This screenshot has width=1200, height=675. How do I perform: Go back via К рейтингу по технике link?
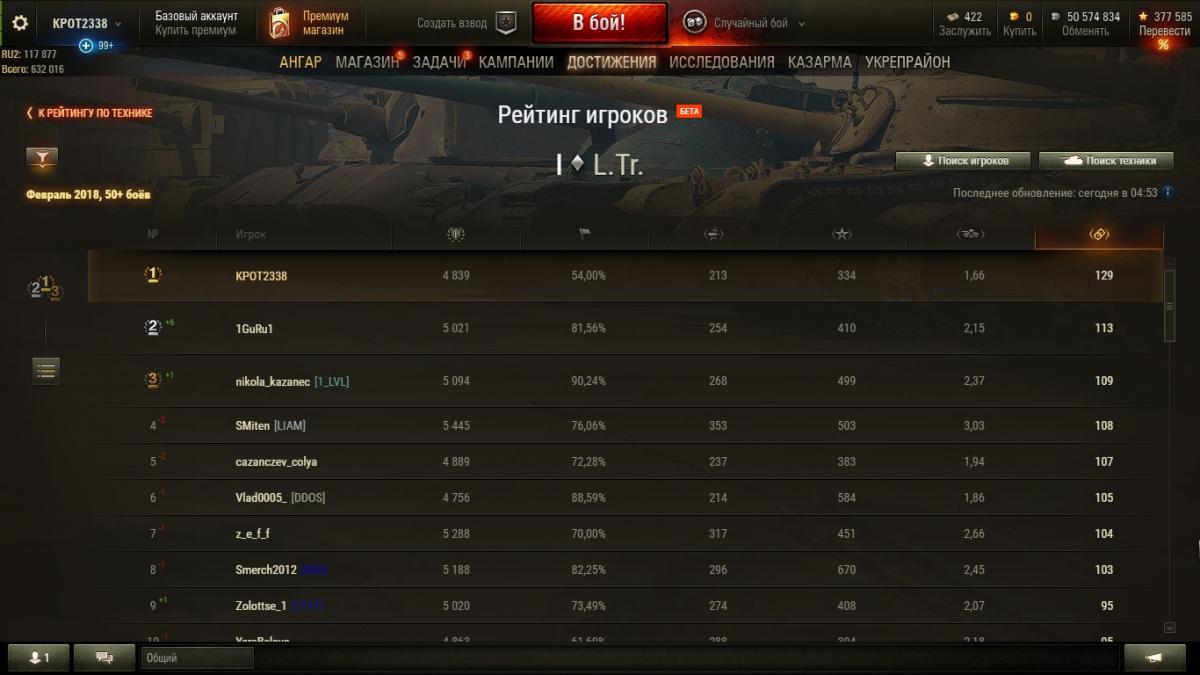point(89,113)
